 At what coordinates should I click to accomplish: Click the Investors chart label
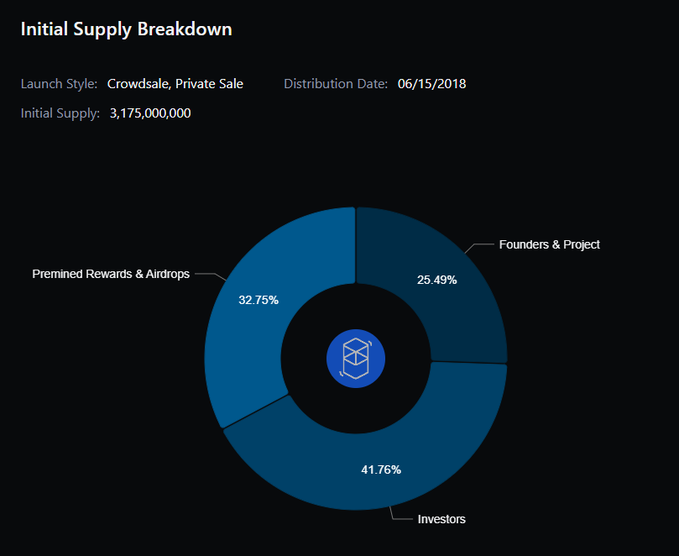coord(441,519)
